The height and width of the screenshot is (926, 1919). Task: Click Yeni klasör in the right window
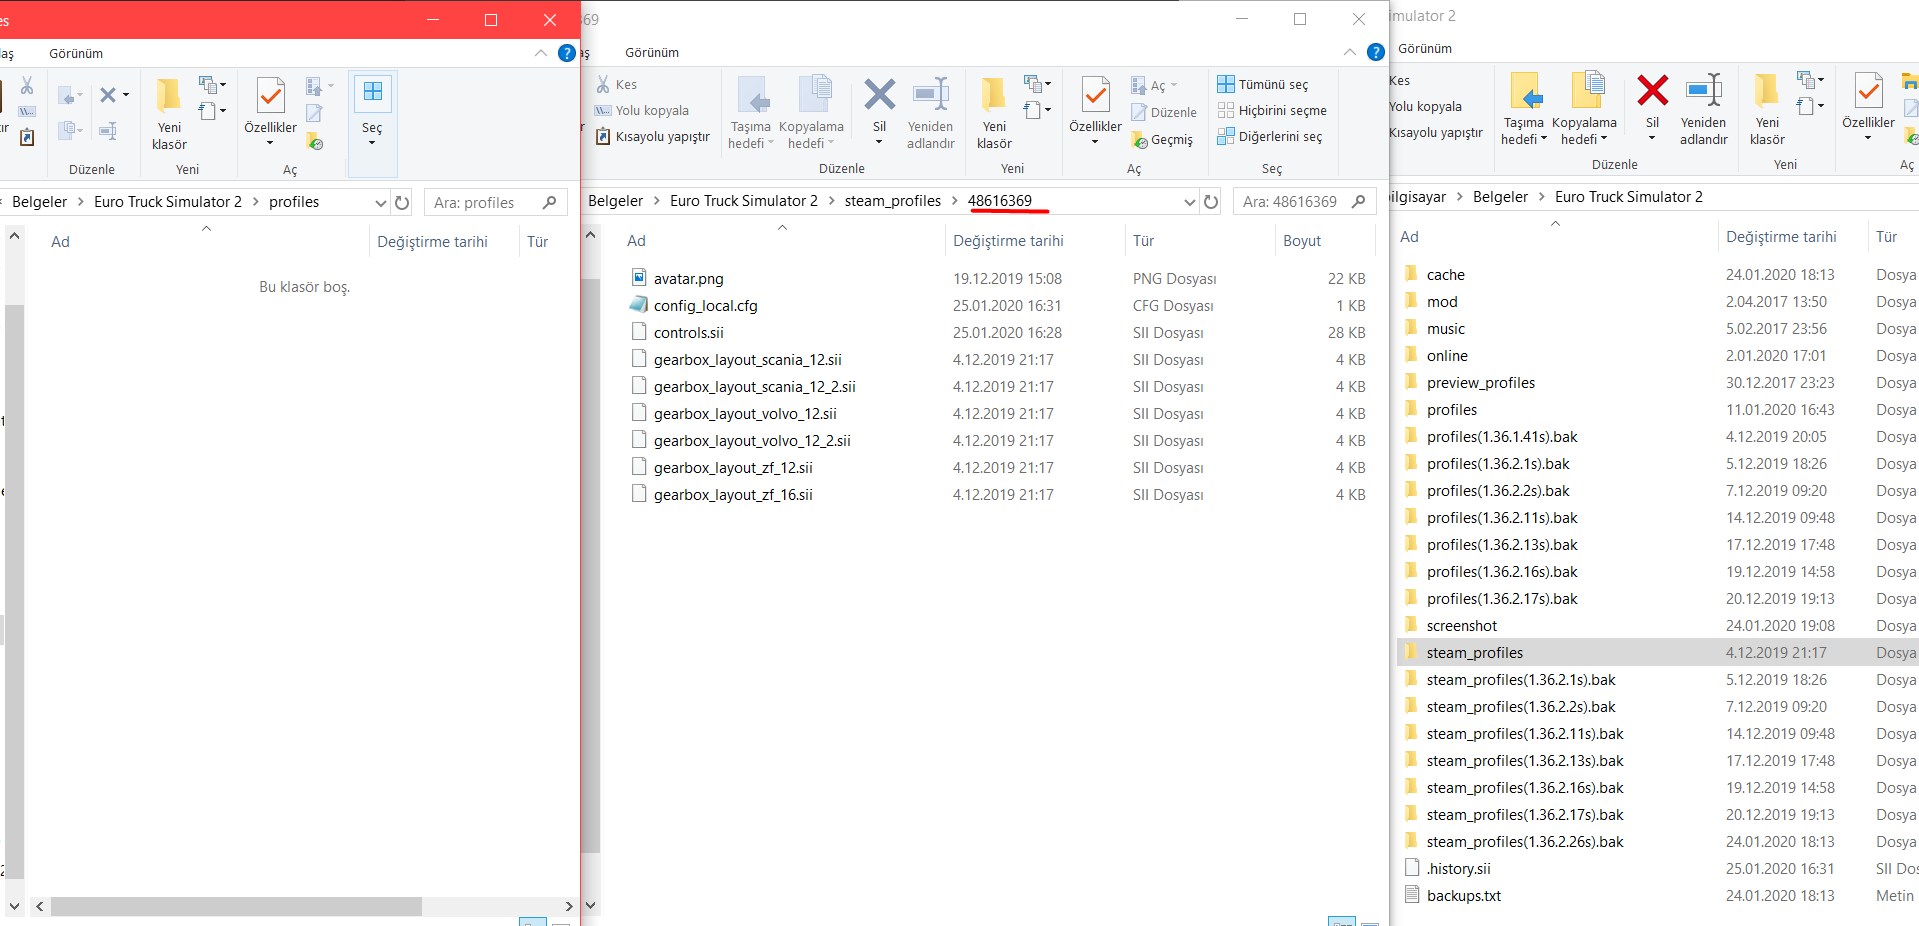point(1767,109)
